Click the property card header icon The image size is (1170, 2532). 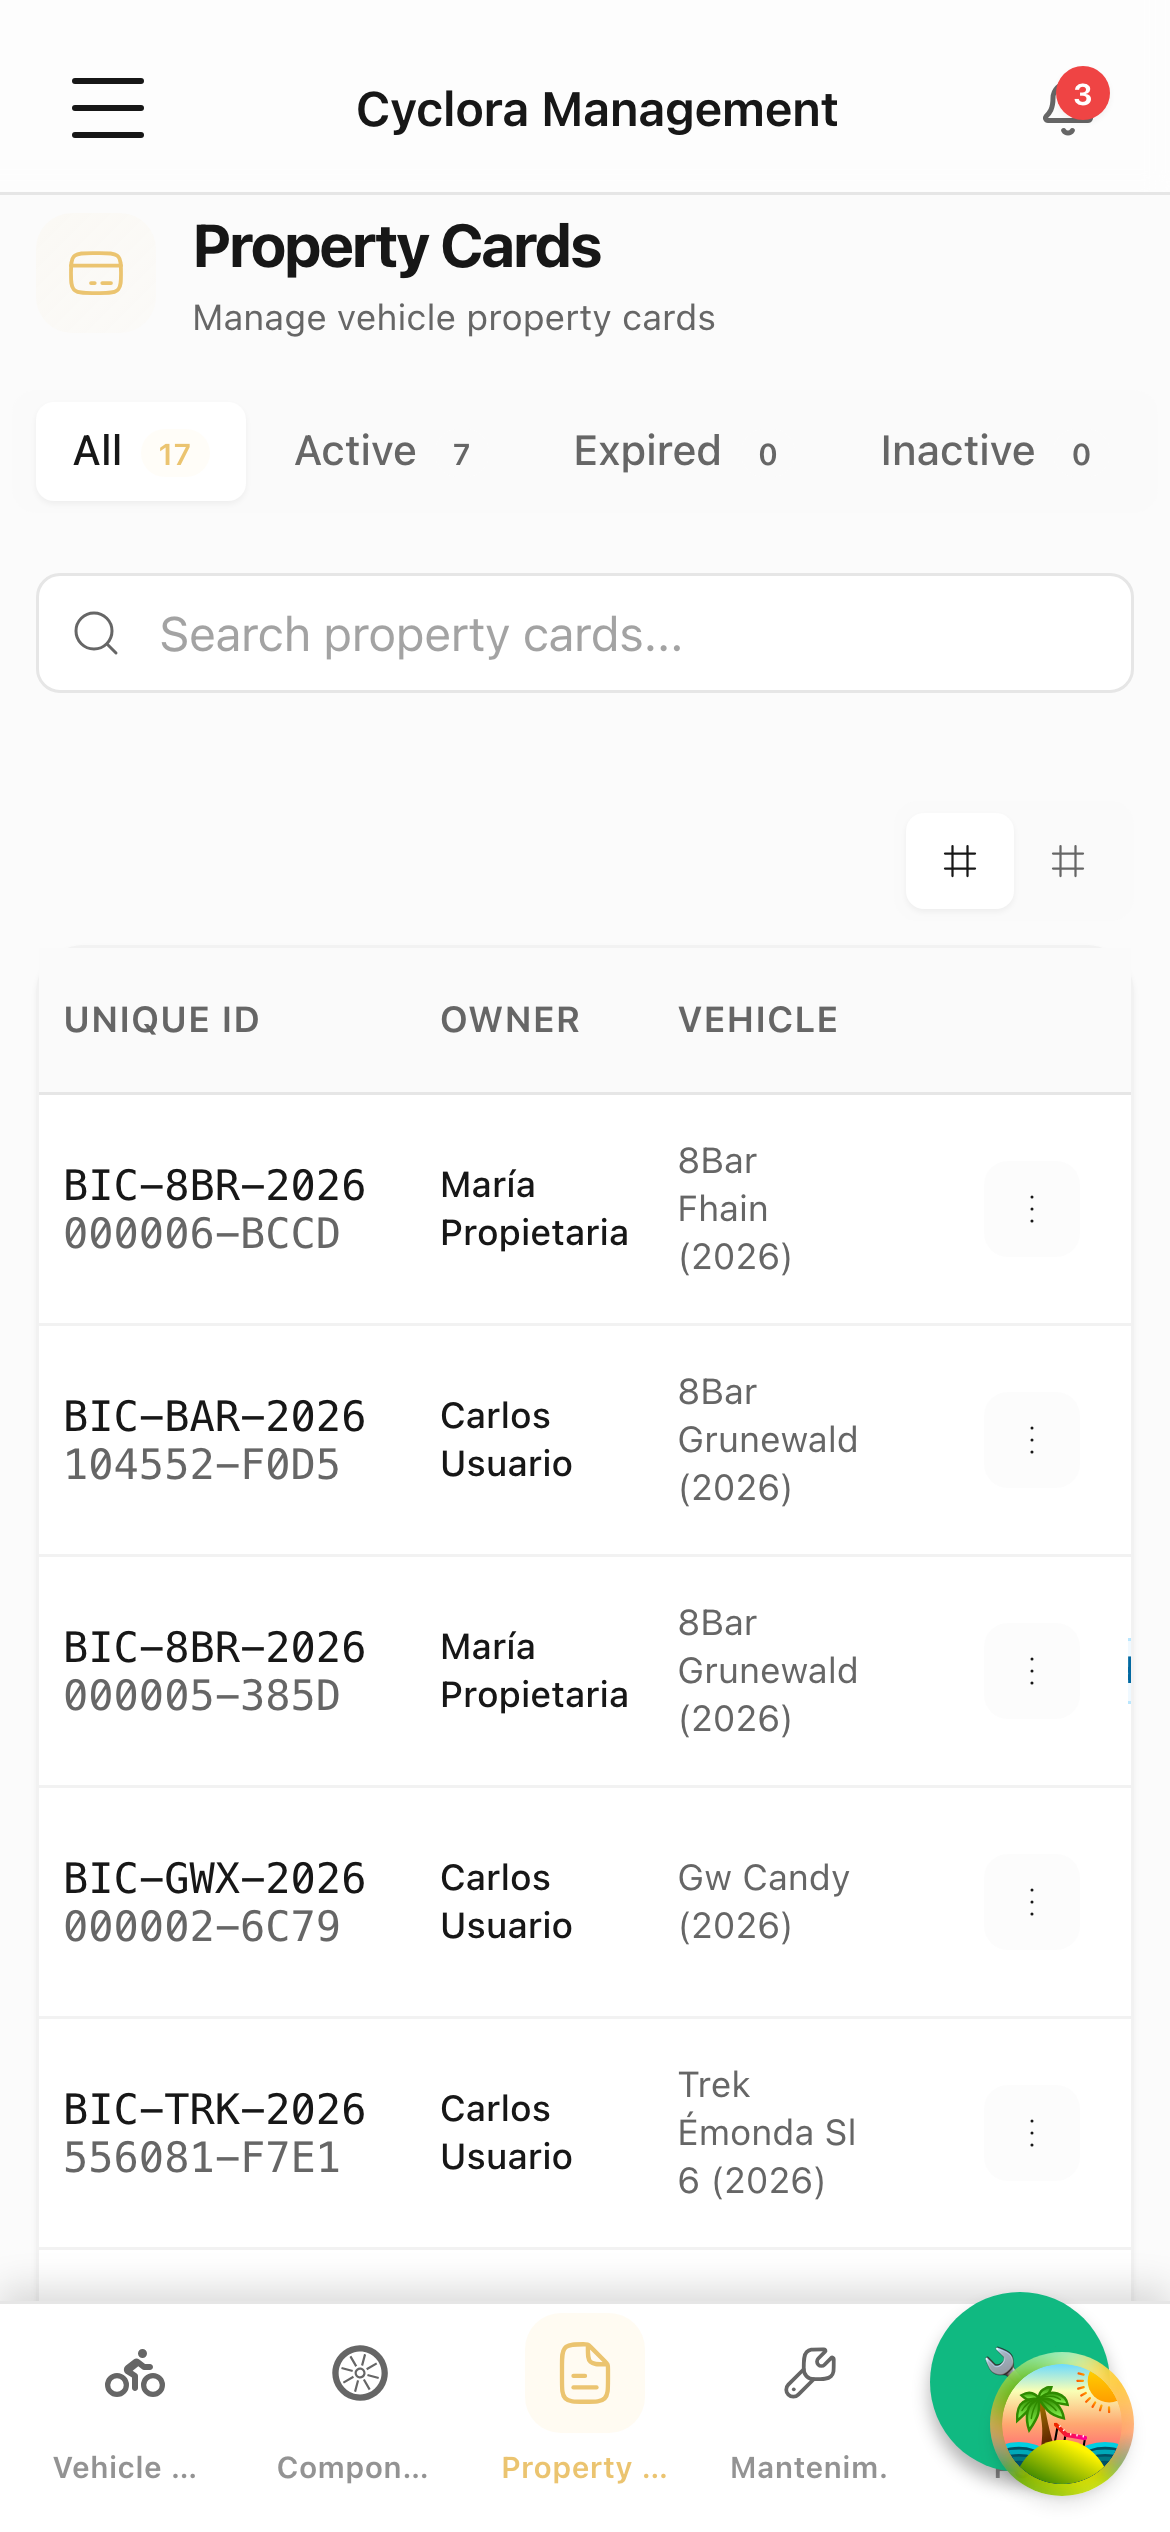pyautogui.click(x=96, y=273)
